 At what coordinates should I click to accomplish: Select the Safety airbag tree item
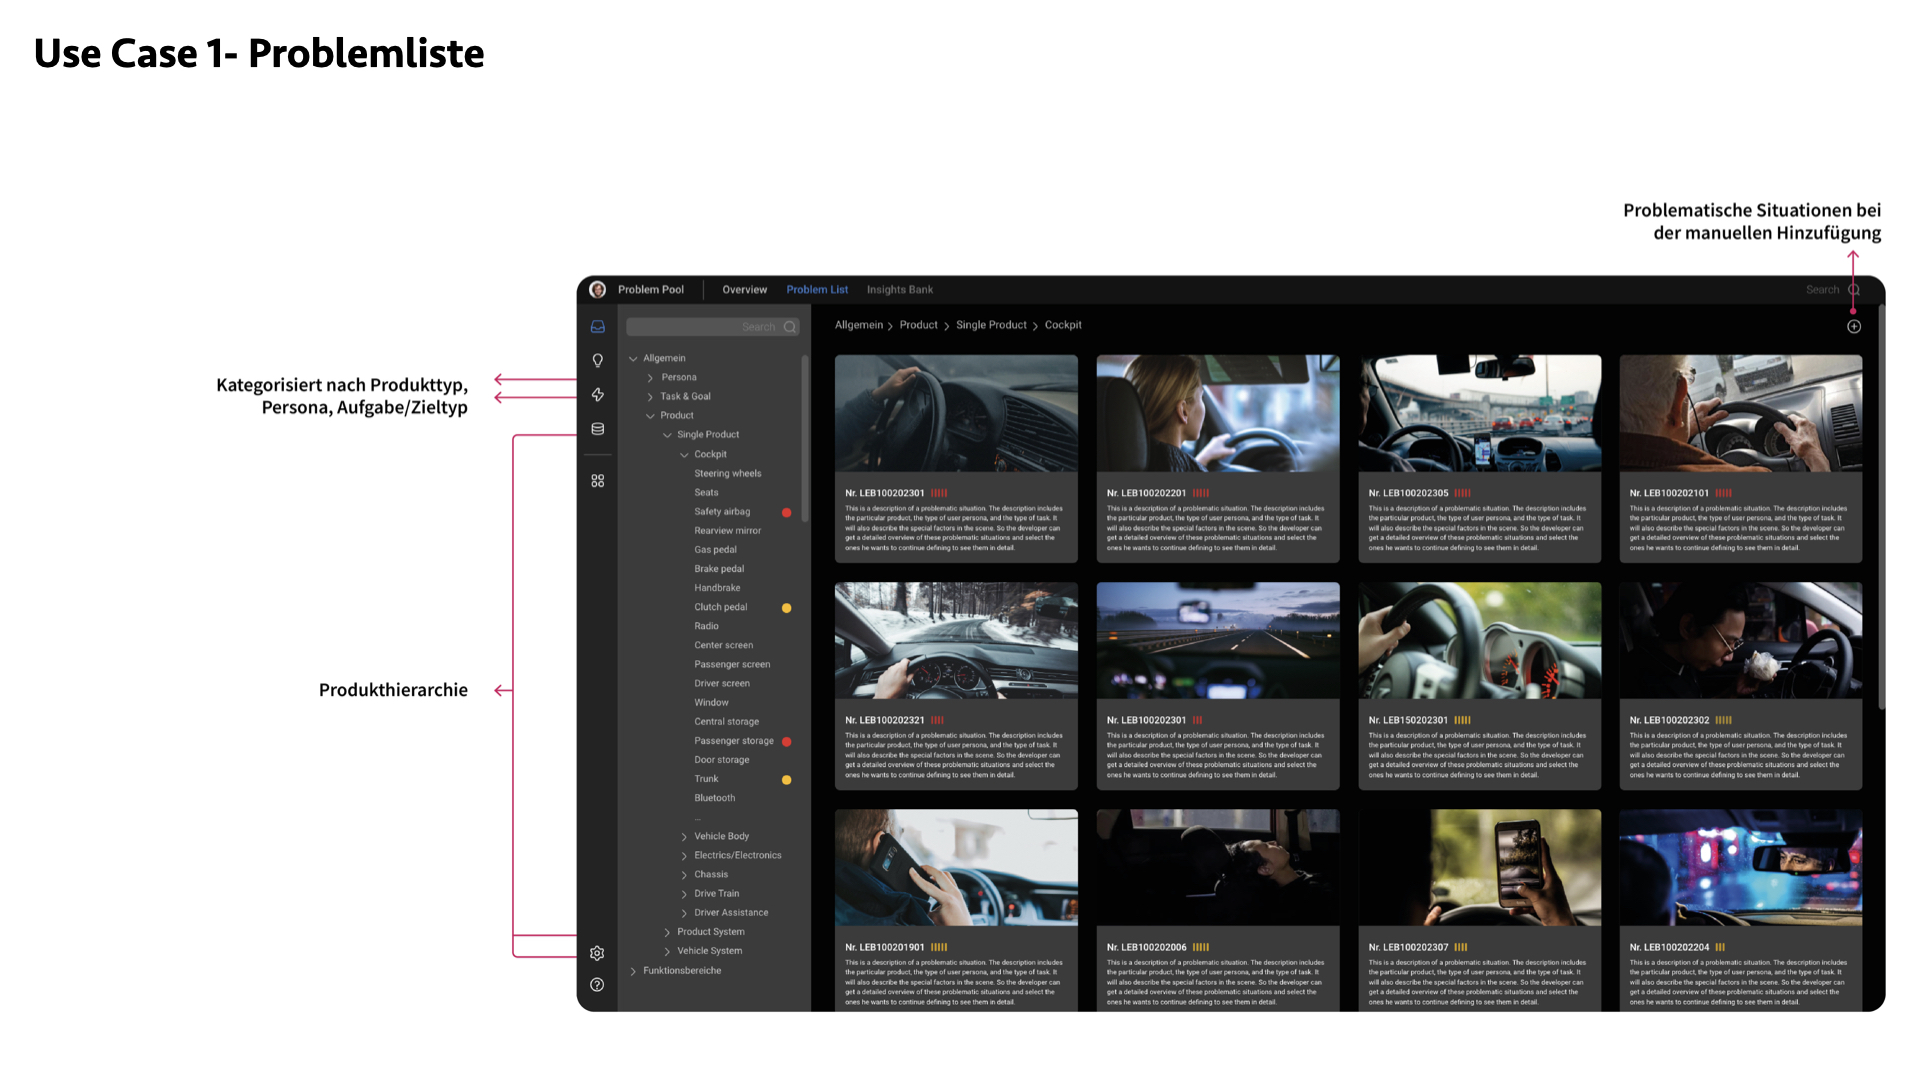722,512
